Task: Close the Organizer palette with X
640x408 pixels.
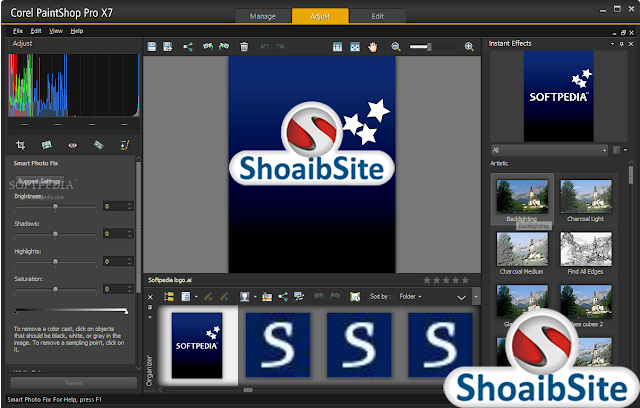Action: [150, 297]
